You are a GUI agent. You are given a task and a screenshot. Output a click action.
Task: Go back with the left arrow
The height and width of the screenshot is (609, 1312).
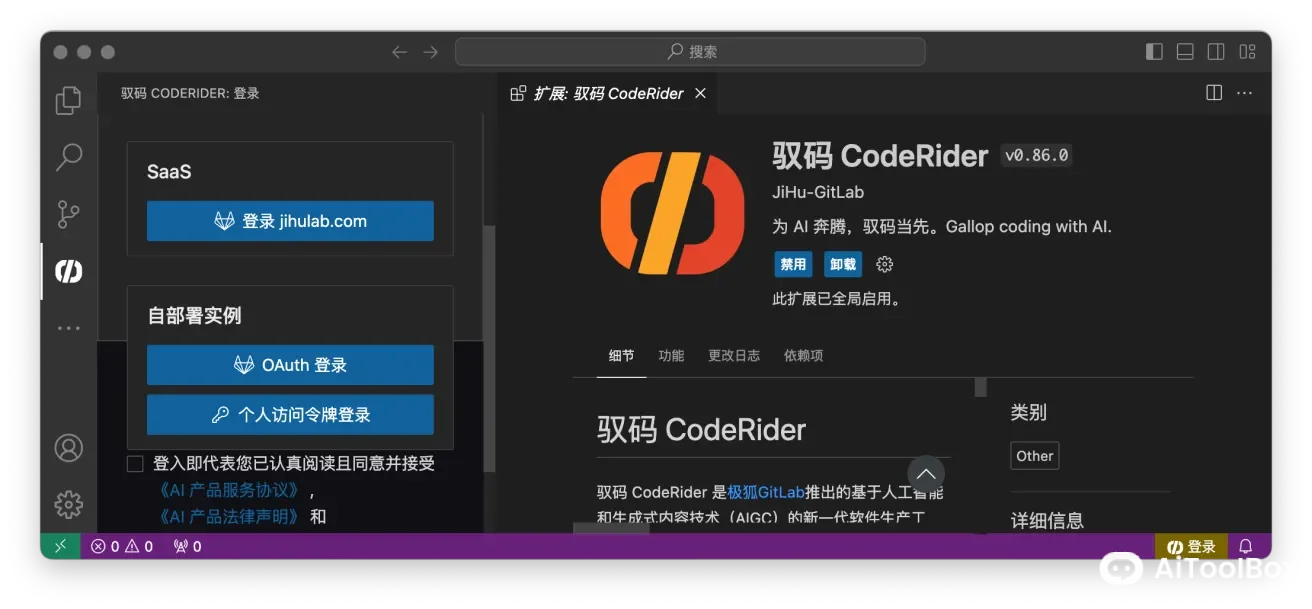pos(399,52)
